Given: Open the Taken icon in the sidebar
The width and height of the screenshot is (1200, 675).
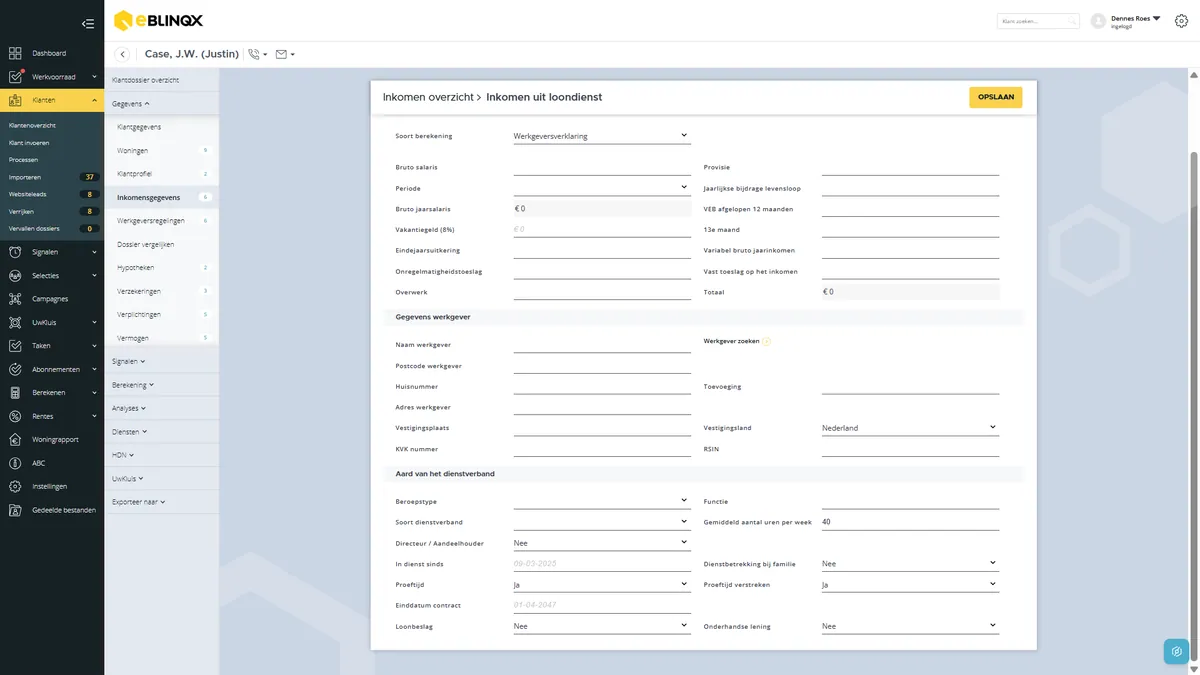Looking at the screenshot, I should point(15,346).
